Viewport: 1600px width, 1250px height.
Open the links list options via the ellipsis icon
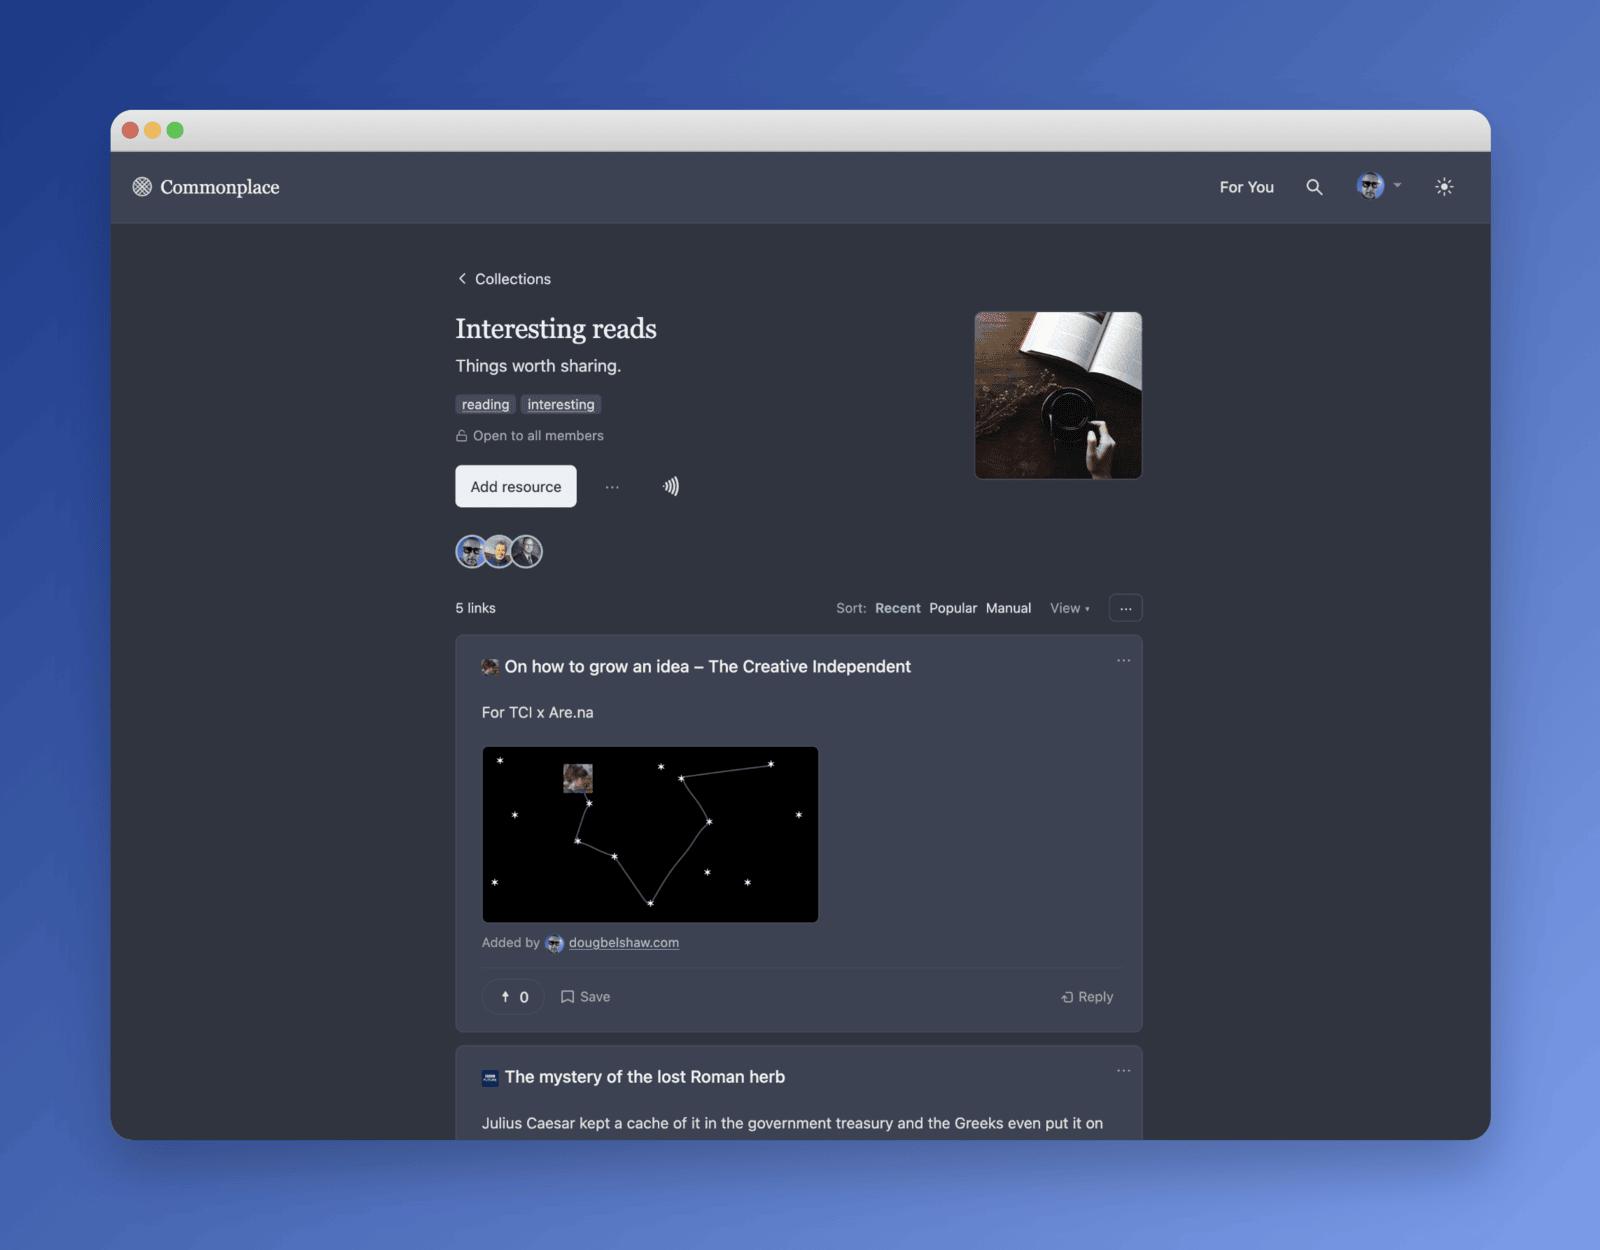(1125, 608)
